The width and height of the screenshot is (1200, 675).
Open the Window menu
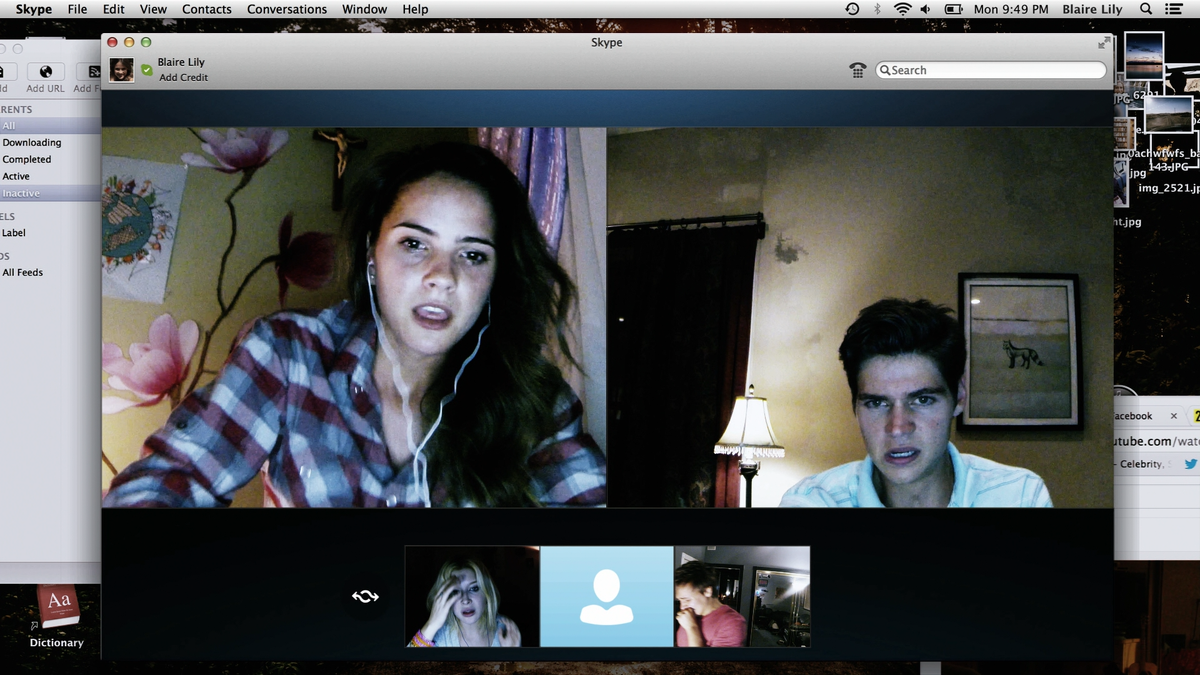click(365, 9)
